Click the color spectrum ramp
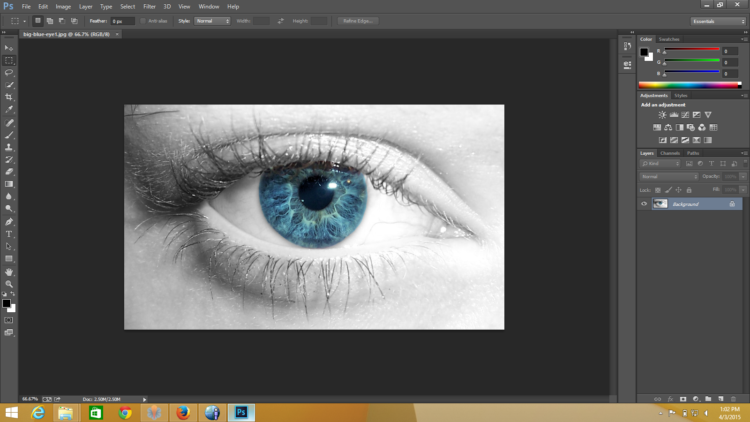Viewport: 750px width, 422px height. click(x=690, y=85)
